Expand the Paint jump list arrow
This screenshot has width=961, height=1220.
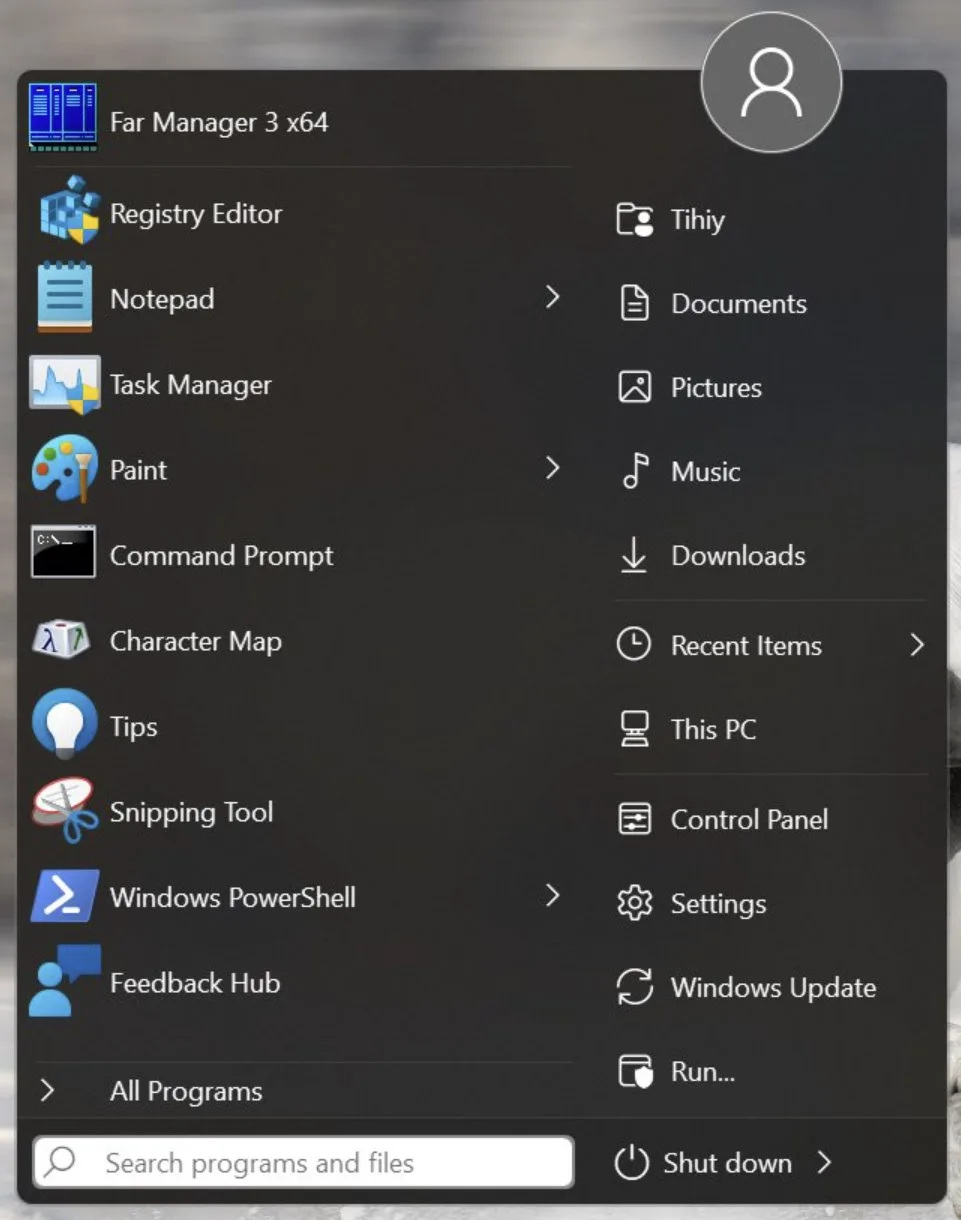click(x=552, y=468)
